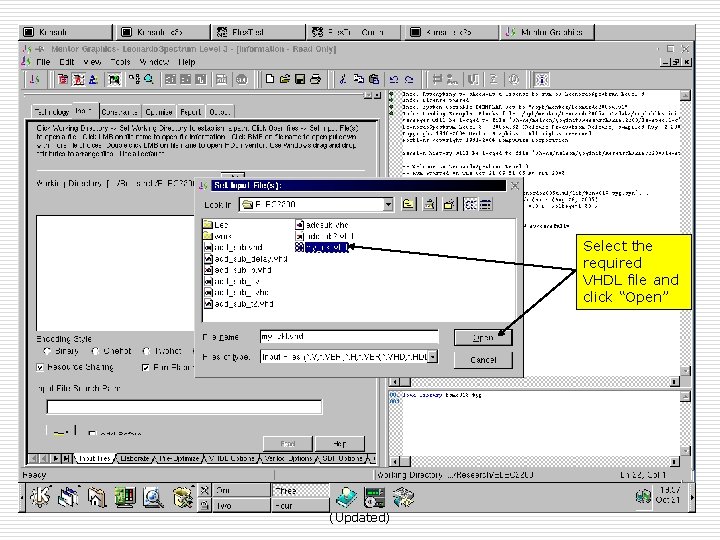
Task: Click the Open button in file dialog
Action: tap(483, 338)
